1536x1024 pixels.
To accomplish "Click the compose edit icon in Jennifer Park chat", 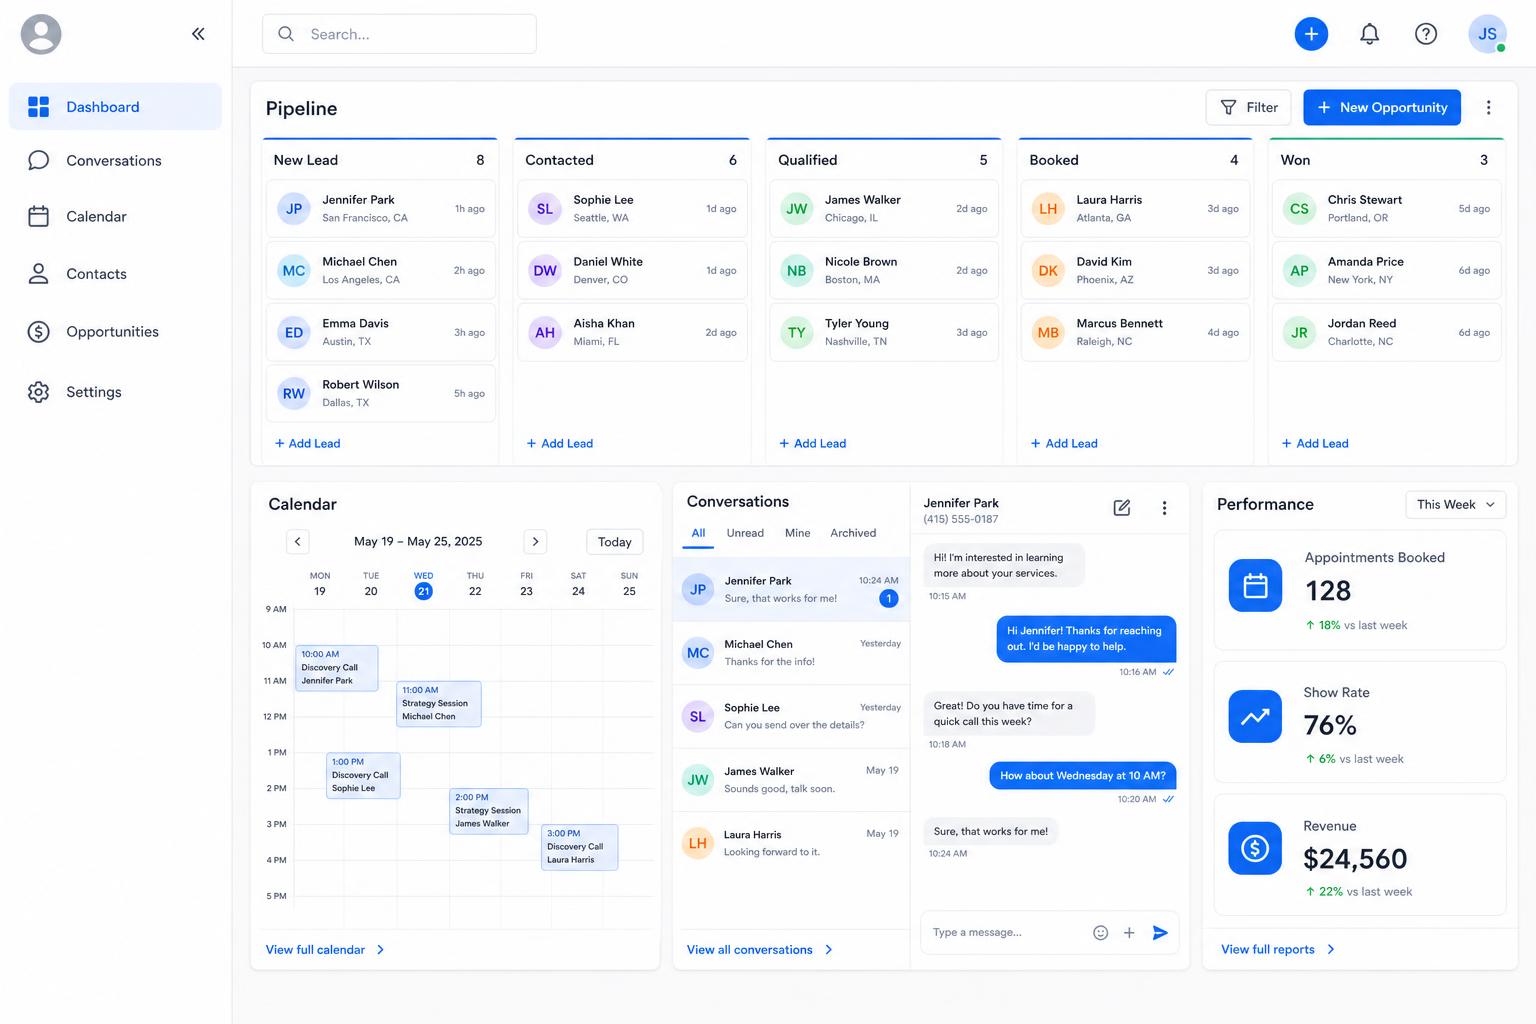I will 1122,508.
